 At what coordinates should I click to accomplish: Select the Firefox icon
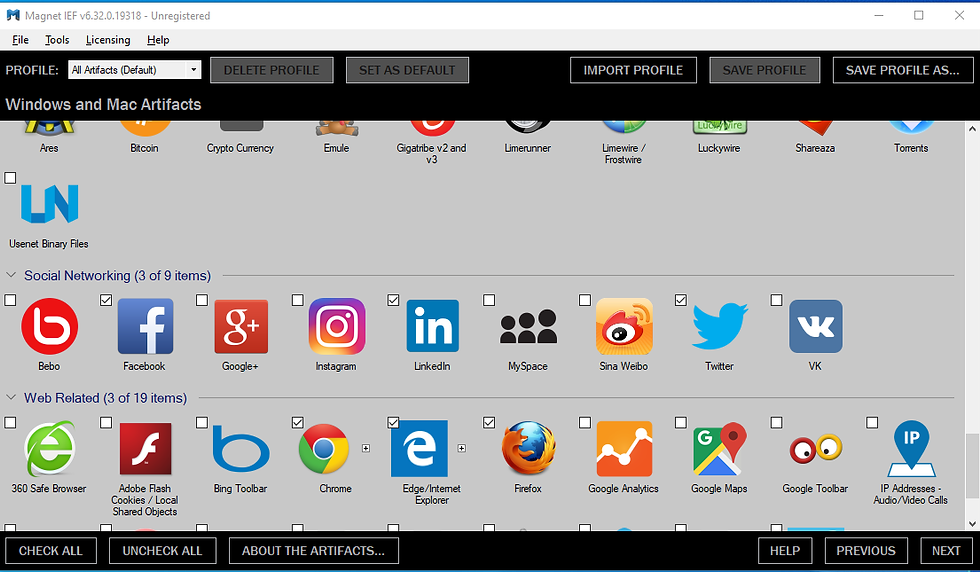pos(528,448)
